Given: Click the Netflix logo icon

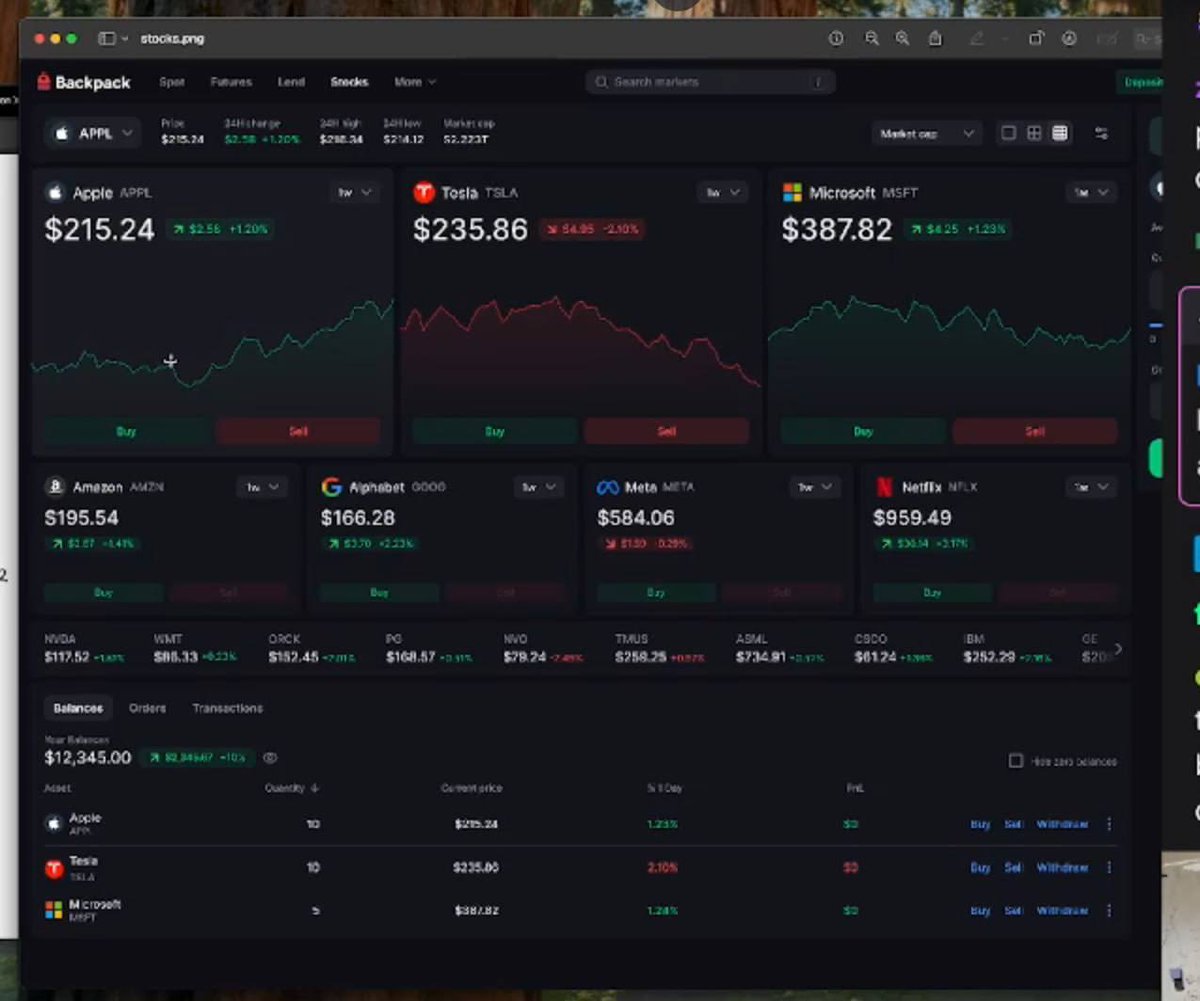Looking at the screenshot, I should tap(884, 487).
